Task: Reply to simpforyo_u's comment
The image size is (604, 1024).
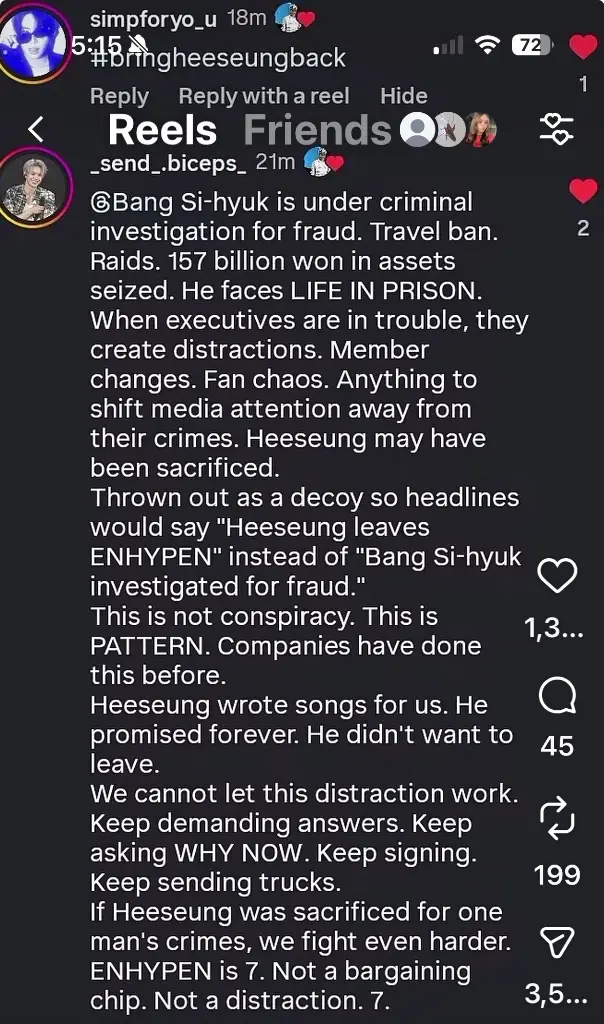Action: (119, 96)
